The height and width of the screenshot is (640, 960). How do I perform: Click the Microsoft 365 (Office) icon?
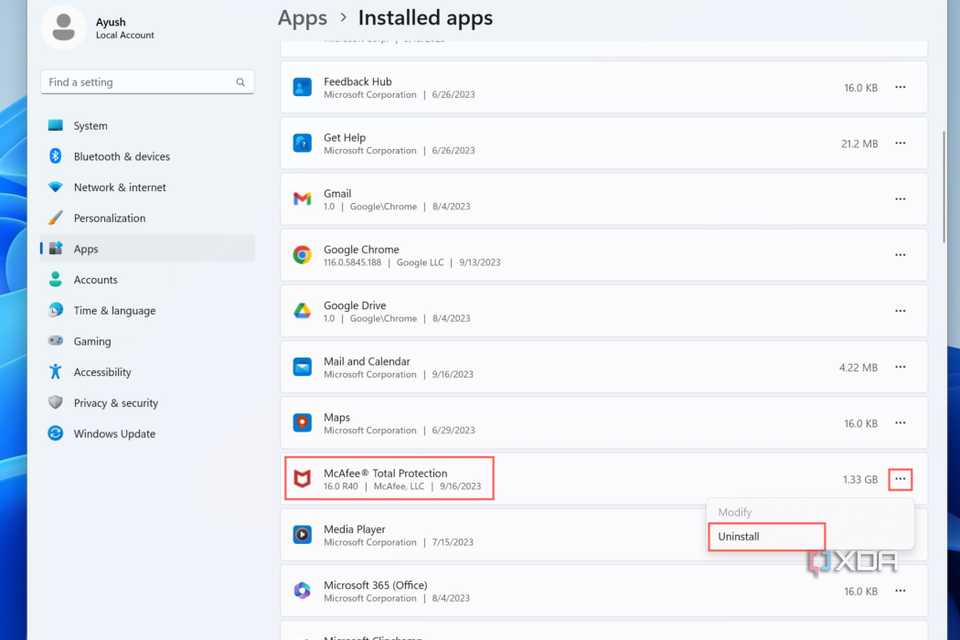[302, 591]
